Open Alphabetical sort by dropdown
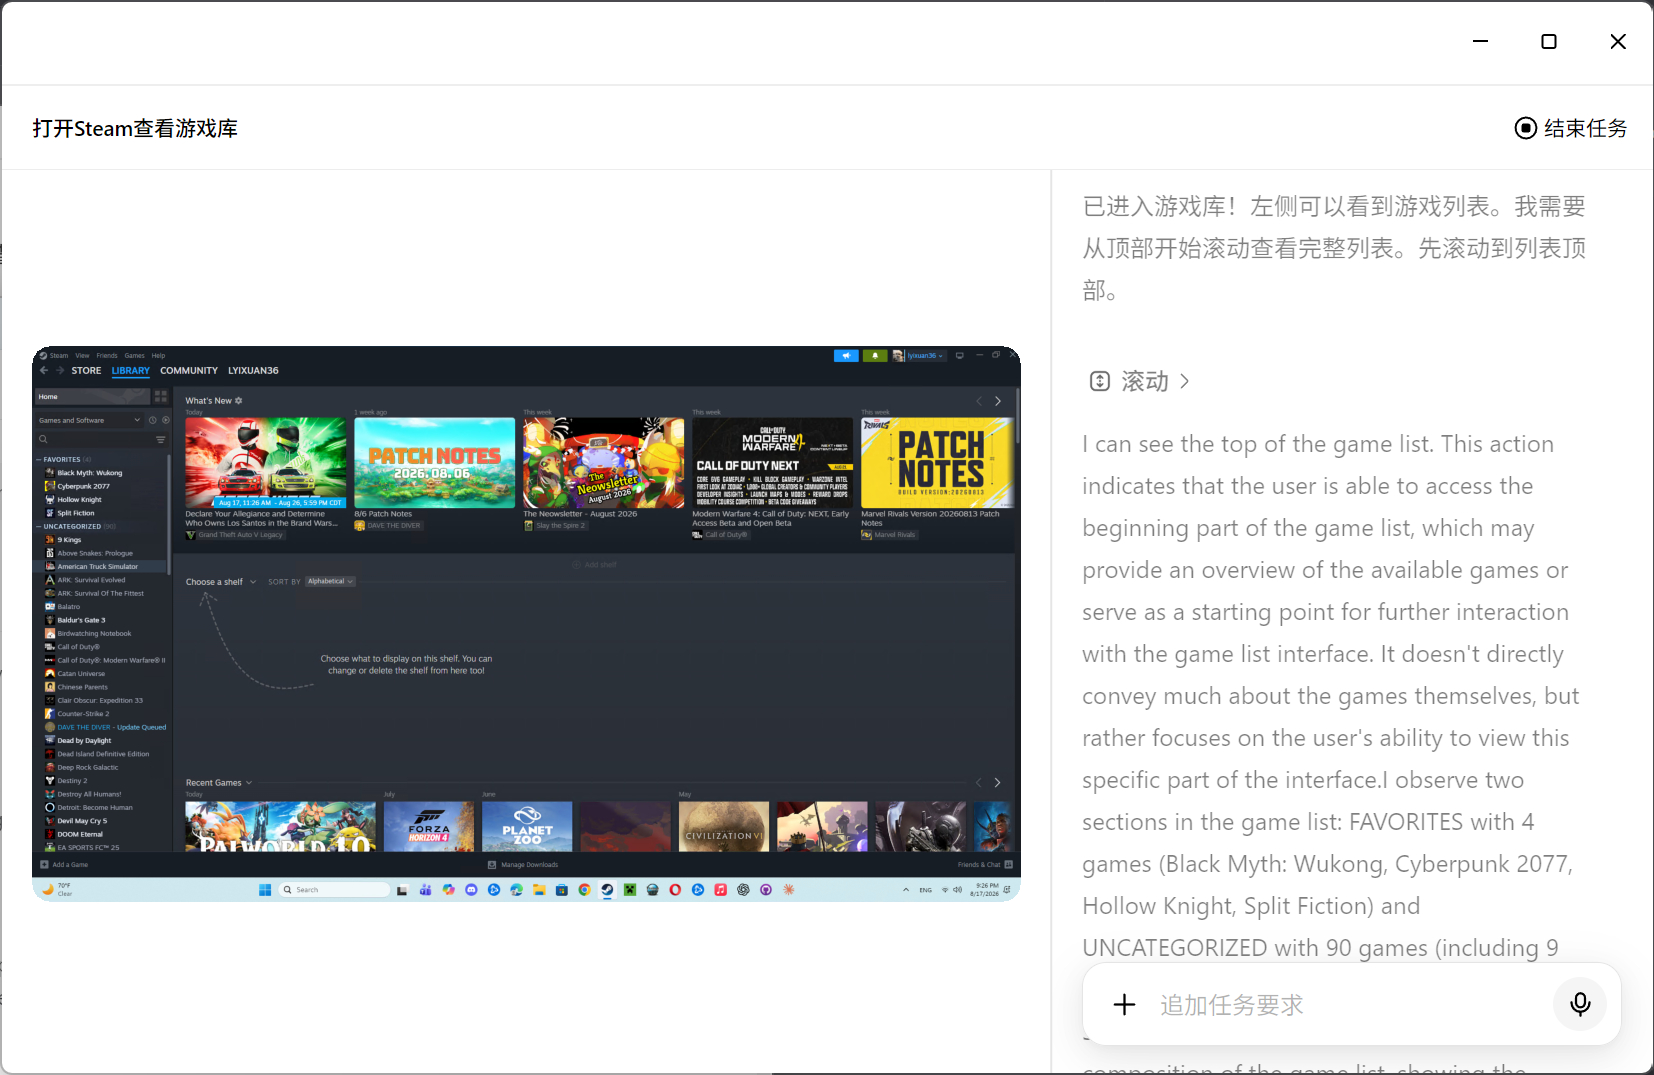The width and height of the screenshot is (1654, 1075). click(330, 581)
